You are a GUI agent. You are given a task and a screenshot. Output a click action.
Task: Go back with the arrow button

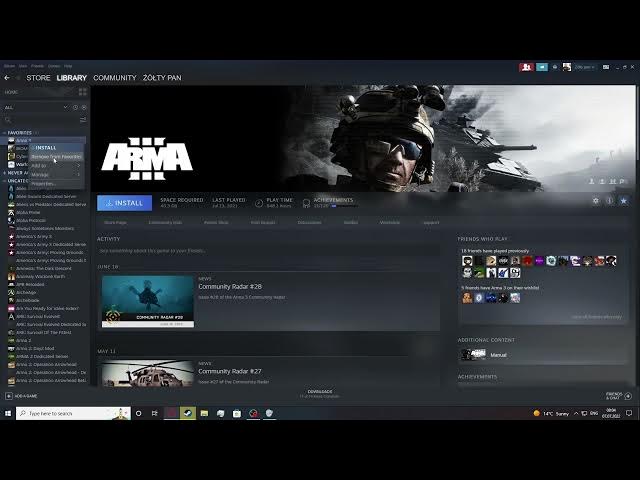(7, 78)
